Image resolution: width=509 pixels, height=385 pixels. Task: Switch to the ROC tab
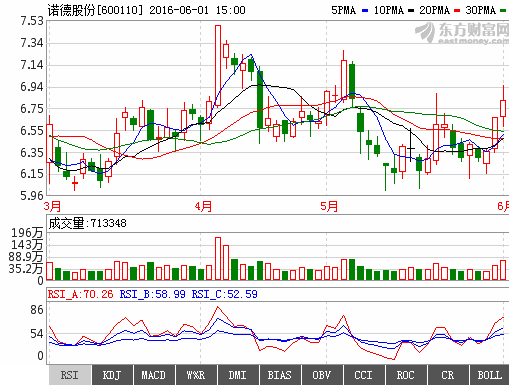[x=406, y=375]
